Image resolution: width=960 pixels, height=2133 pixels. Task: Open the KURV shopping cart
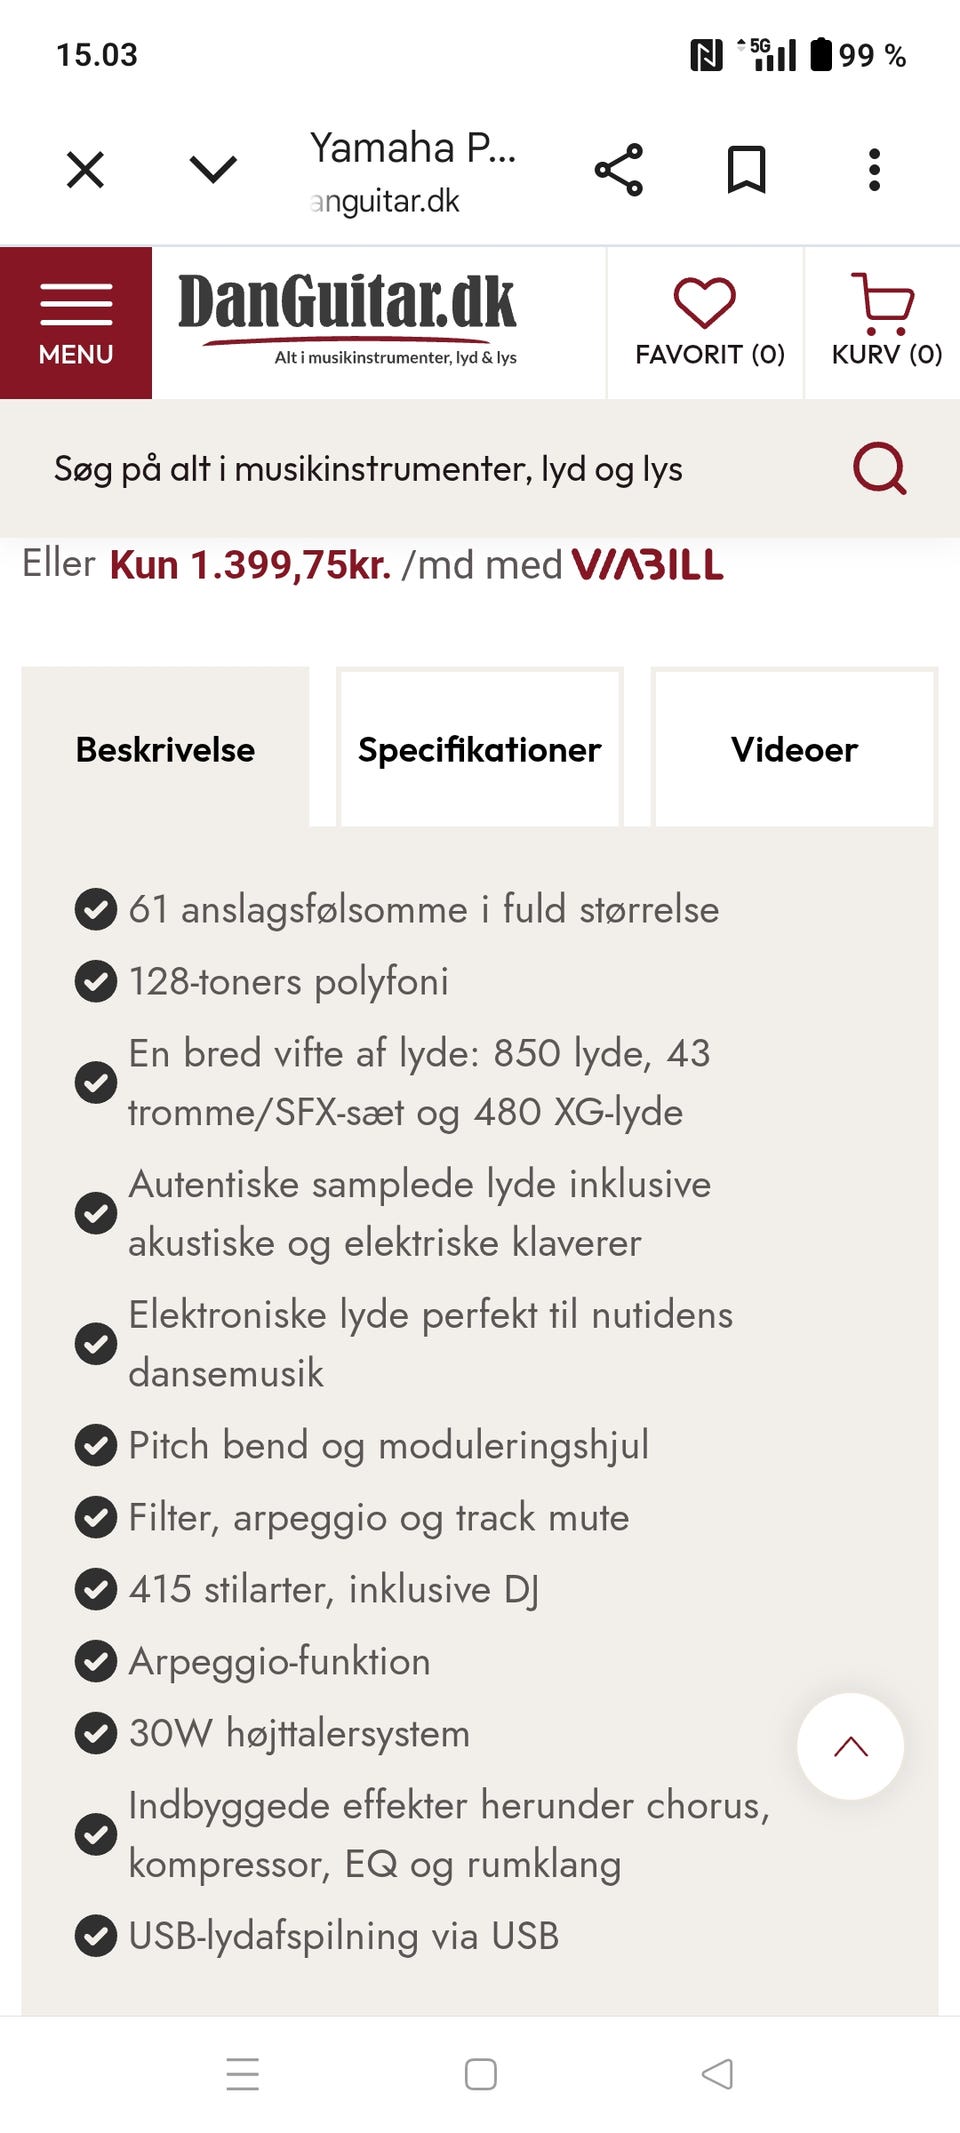click(884, 320)
